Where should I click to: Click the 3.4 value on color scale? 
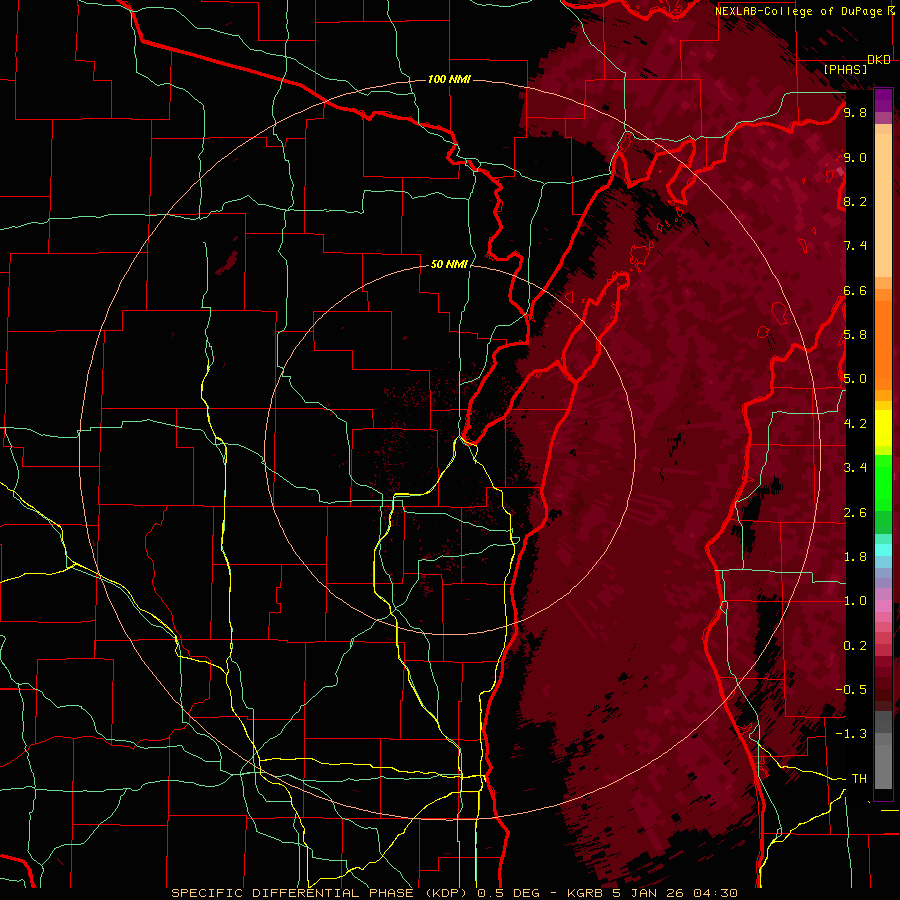tap(855, 467)
